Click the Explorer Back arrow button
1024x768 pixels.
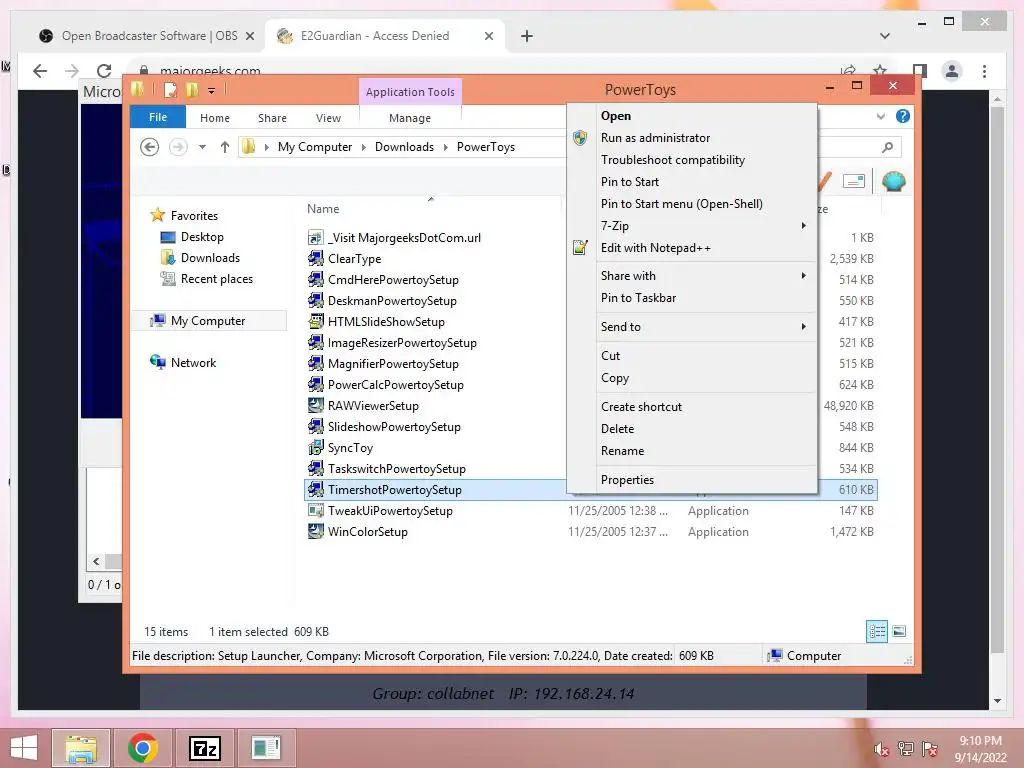(x=150, y=147)
